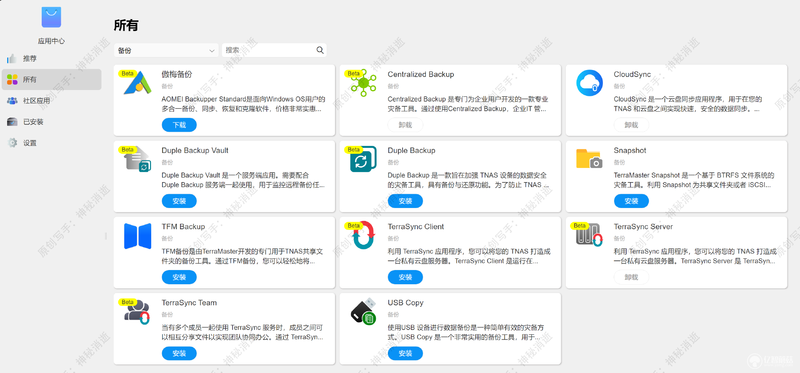Image resolution: width=800 pixels, height=373 pixels.
Task: Open the TerraSync Team people icon
Action: (x=137, y=312)
